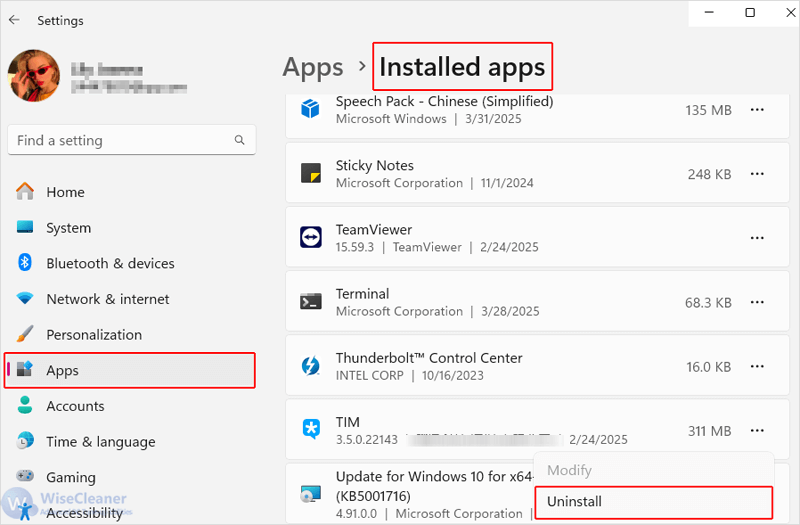The height and width of the screenshot is (525, 800).
Task: Select Apps in the sidebar
Action: coord(130,370)
